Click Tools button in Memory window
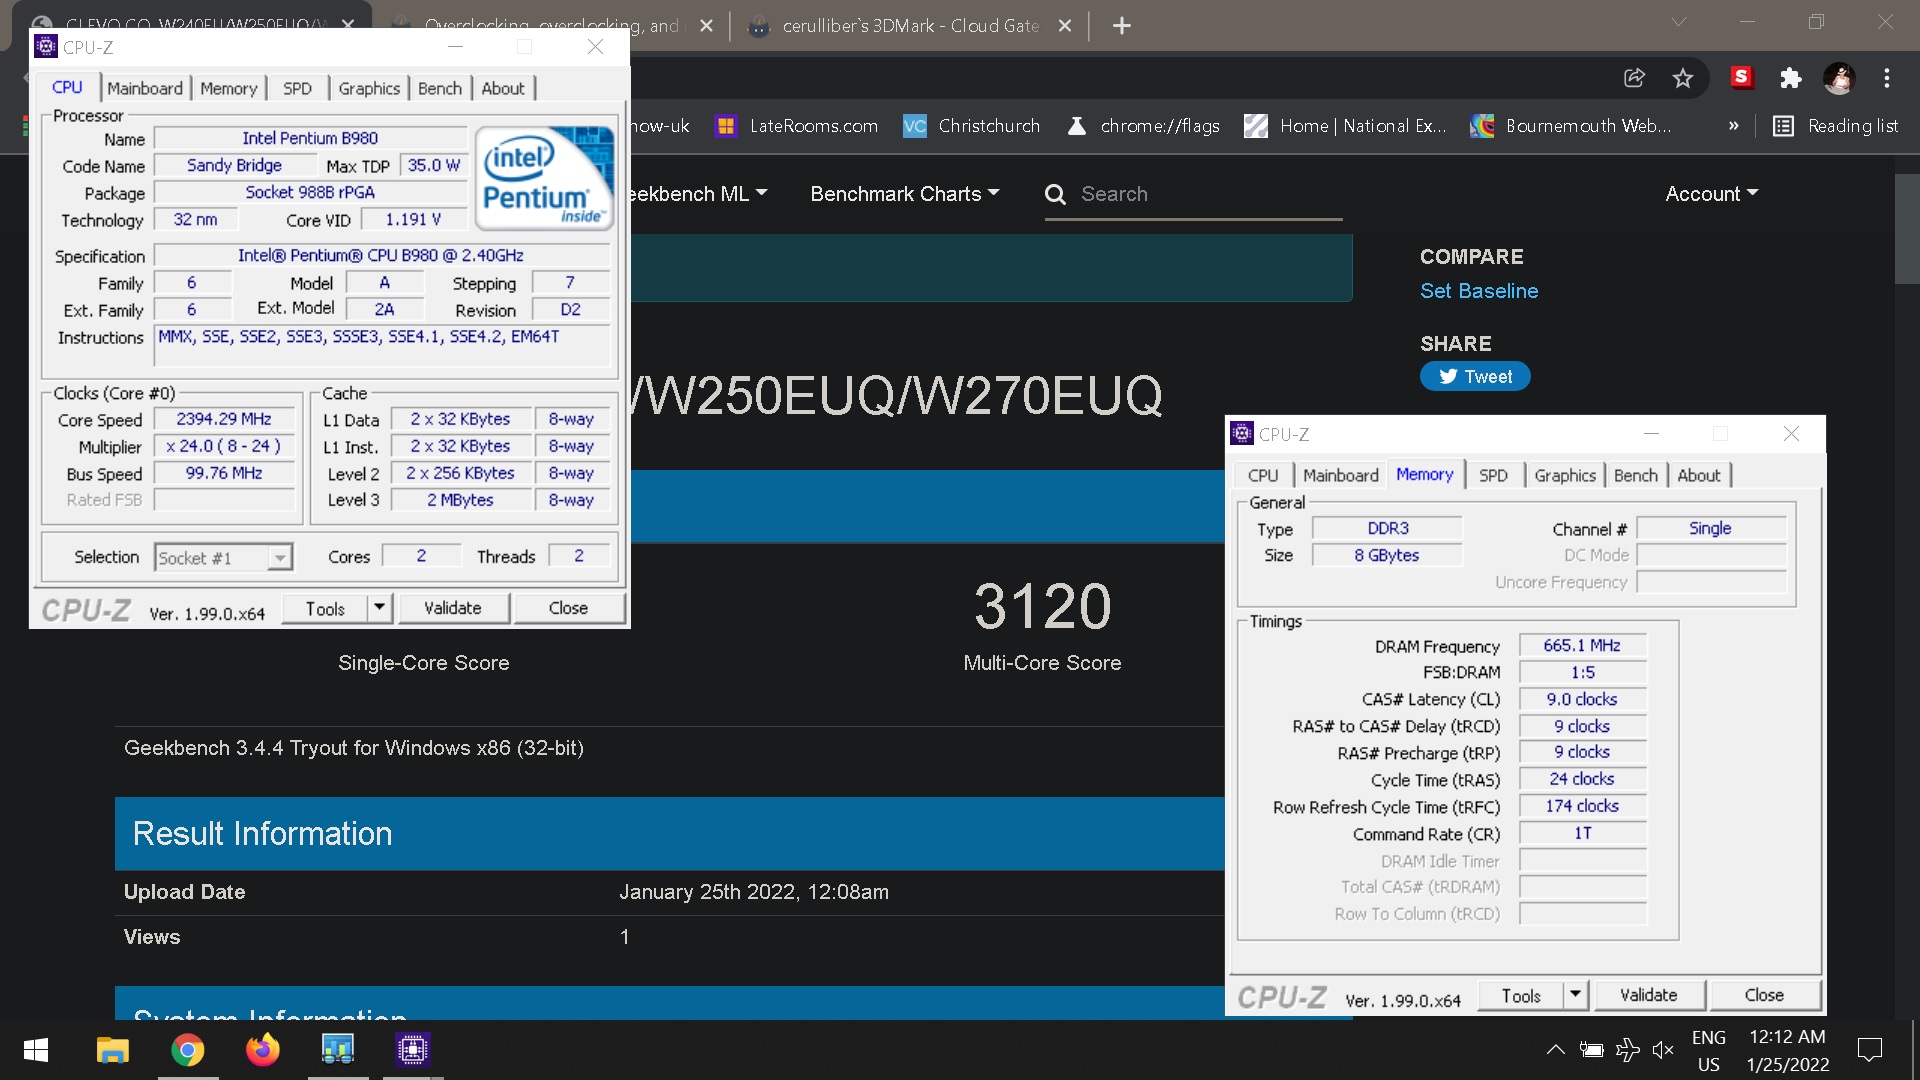The width and height of the screenshot is (1920, 1080). [1521, 995]
